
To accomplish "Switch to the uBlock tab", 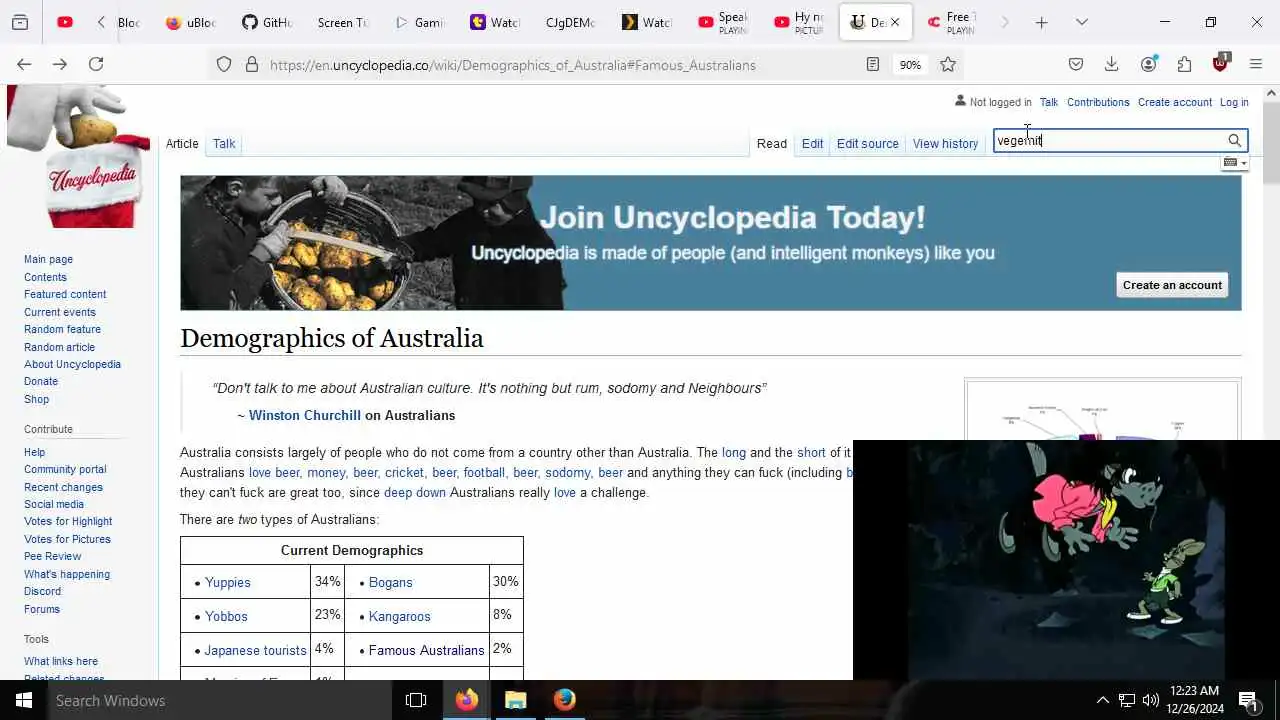I will coord(190,22).
